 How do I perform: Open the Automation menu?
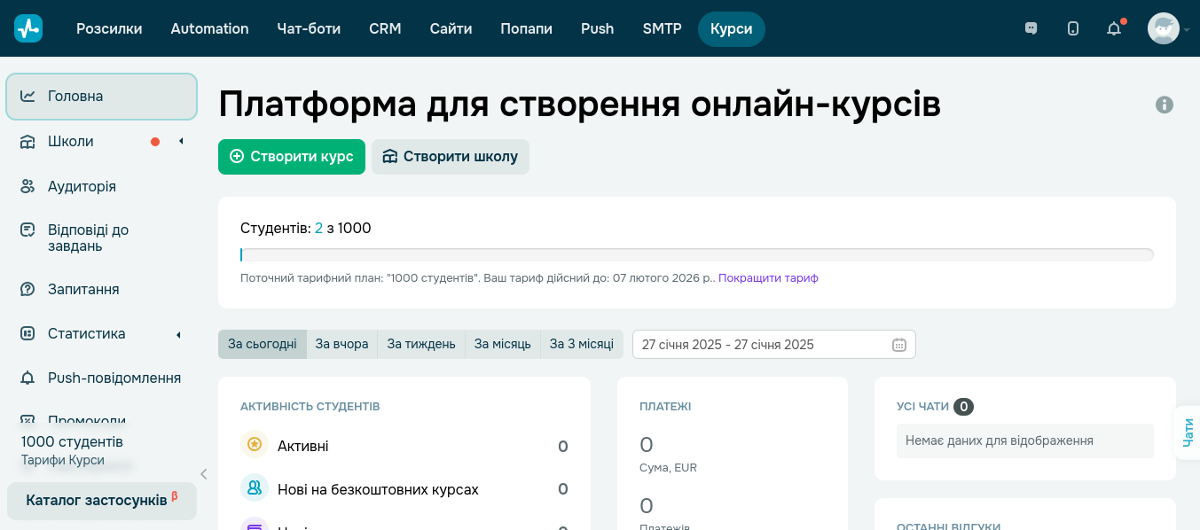(x=210, y=29)
